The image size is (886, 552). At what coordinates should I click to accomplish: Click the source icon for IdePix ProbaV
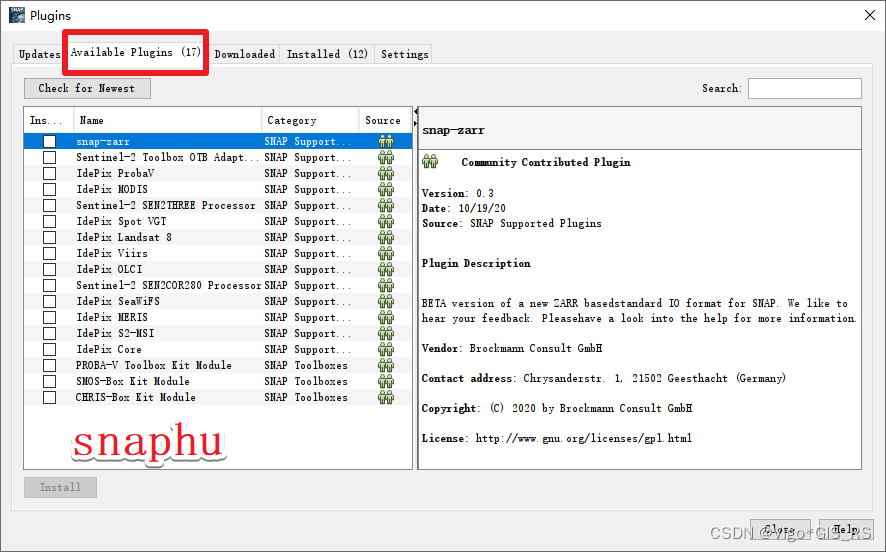[386, 173]
